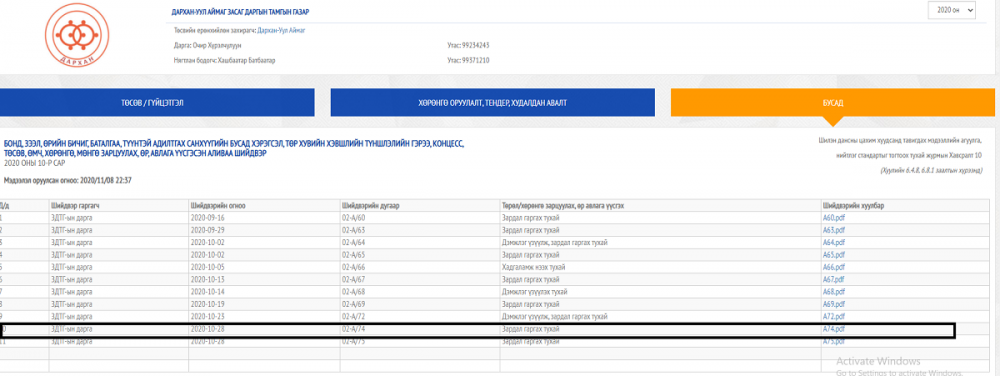This screenshot has height=376, width=1000.
Task: Click decision number 02-А/60
Action: pos(353,217)
